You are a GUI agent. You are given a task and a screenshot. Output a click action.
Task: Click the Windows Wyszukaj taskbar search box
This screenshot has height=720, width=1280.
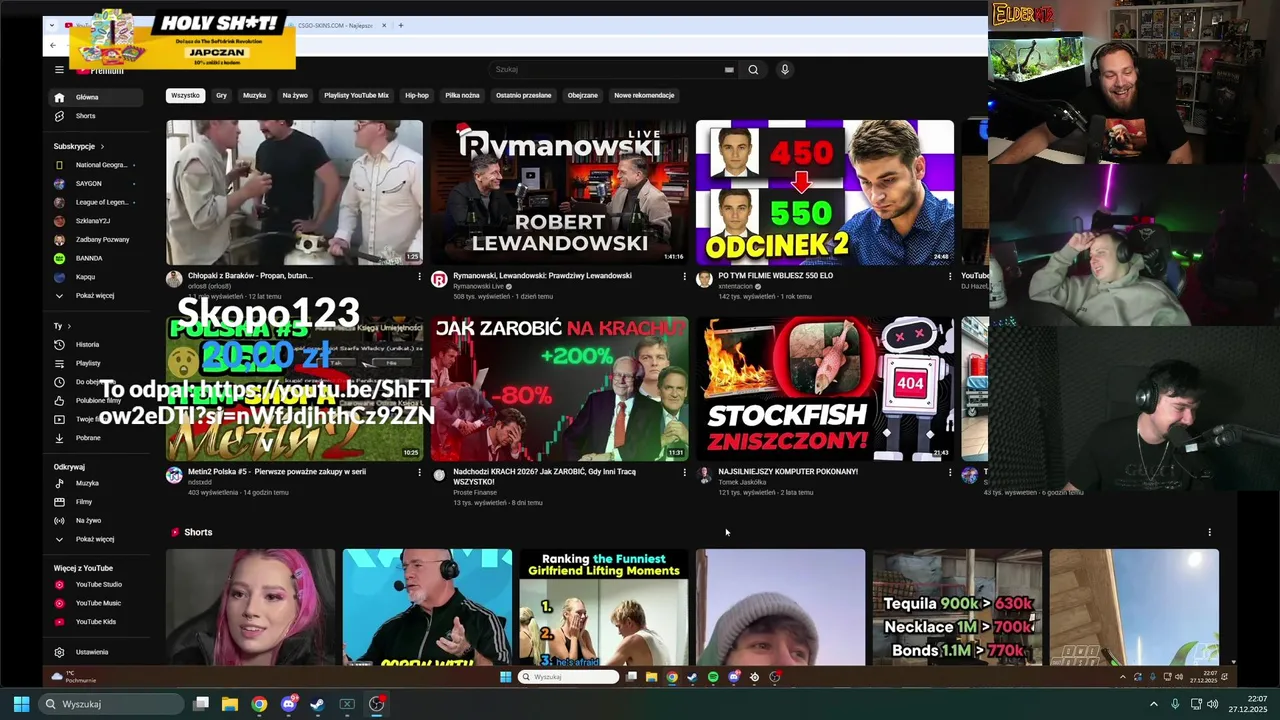(112, 704)
